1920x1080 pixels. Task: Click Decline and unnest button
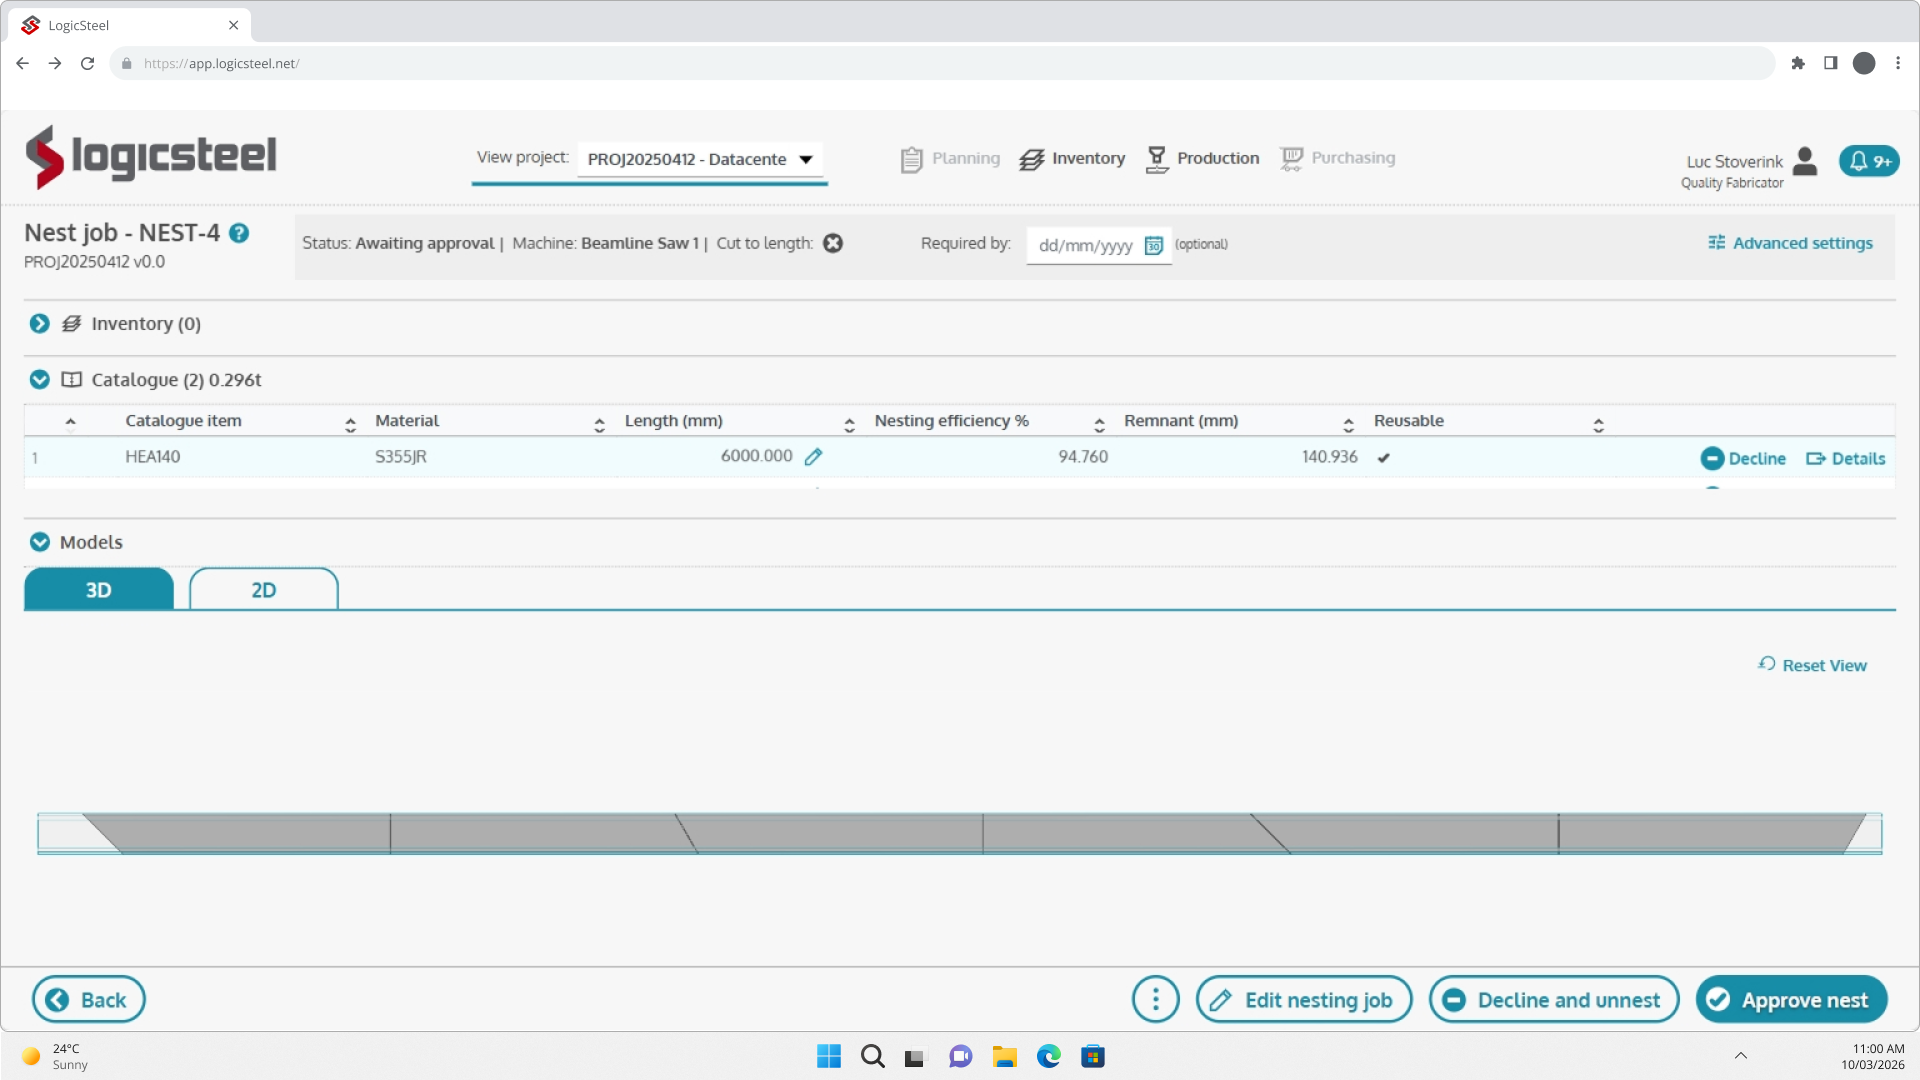(1553, 999)
